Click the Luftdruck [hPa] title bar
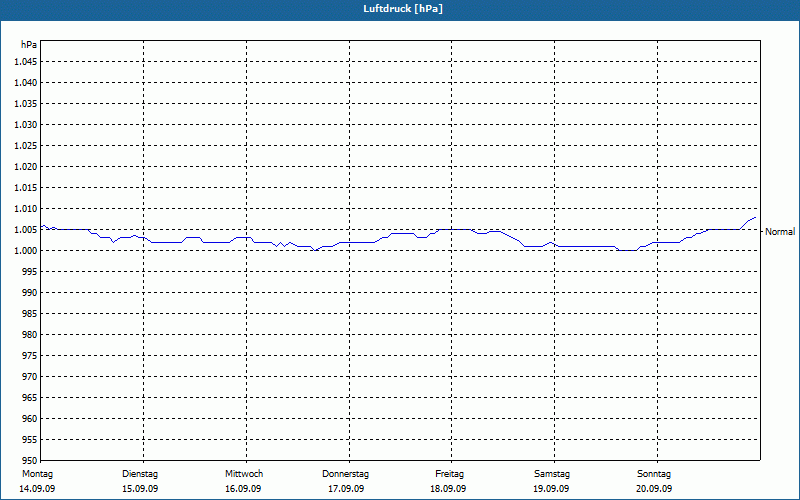800x500 pixels. pyautogui.click(x=400, y=9)
